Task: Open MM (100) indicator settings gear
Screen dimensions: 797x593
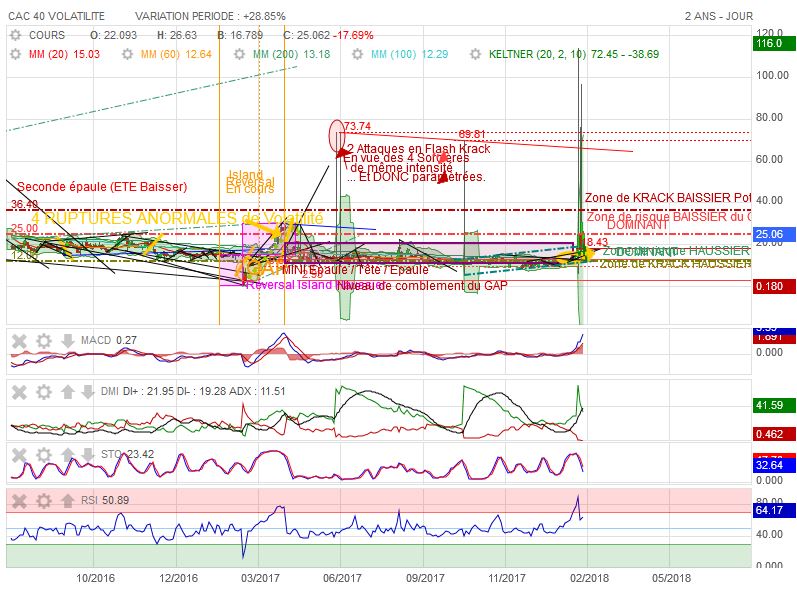Action: pos(358,54)
